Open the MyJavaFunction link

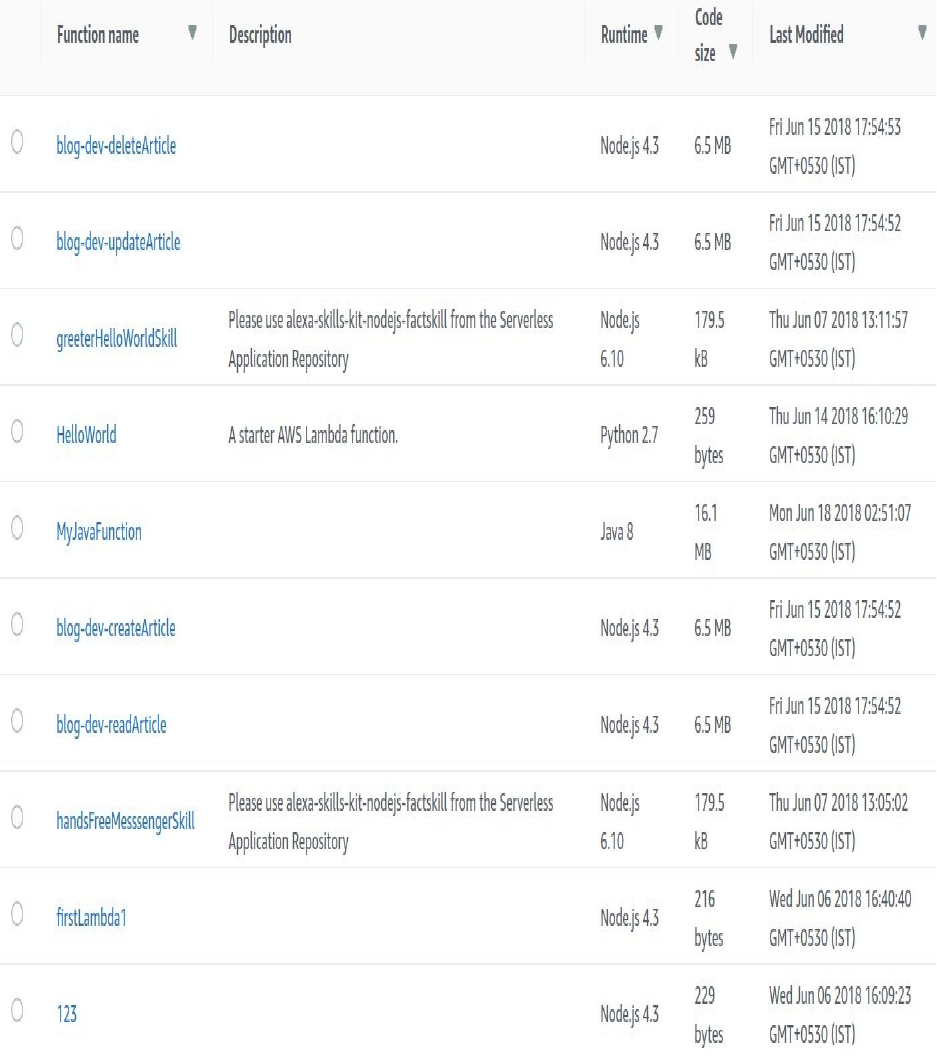(99, 532)
